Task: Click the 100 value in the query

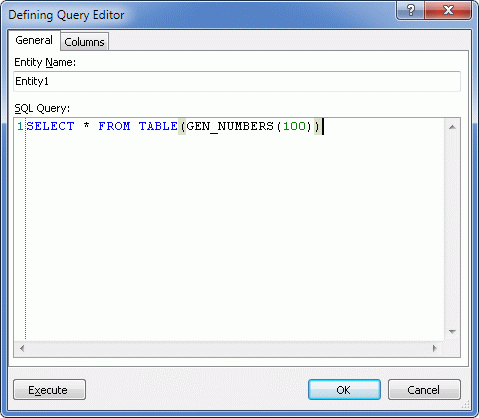Action: [x=295, y=126]
